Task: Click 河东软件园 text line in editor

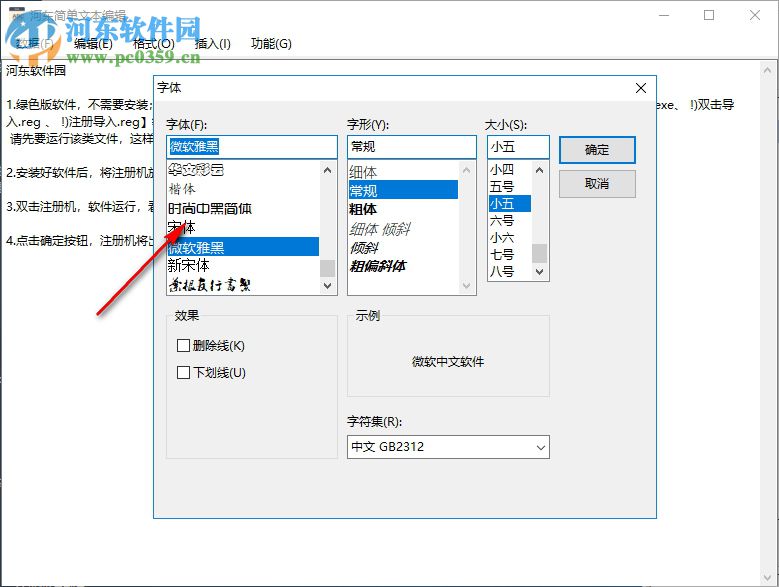Action: [x=36, y=71]
